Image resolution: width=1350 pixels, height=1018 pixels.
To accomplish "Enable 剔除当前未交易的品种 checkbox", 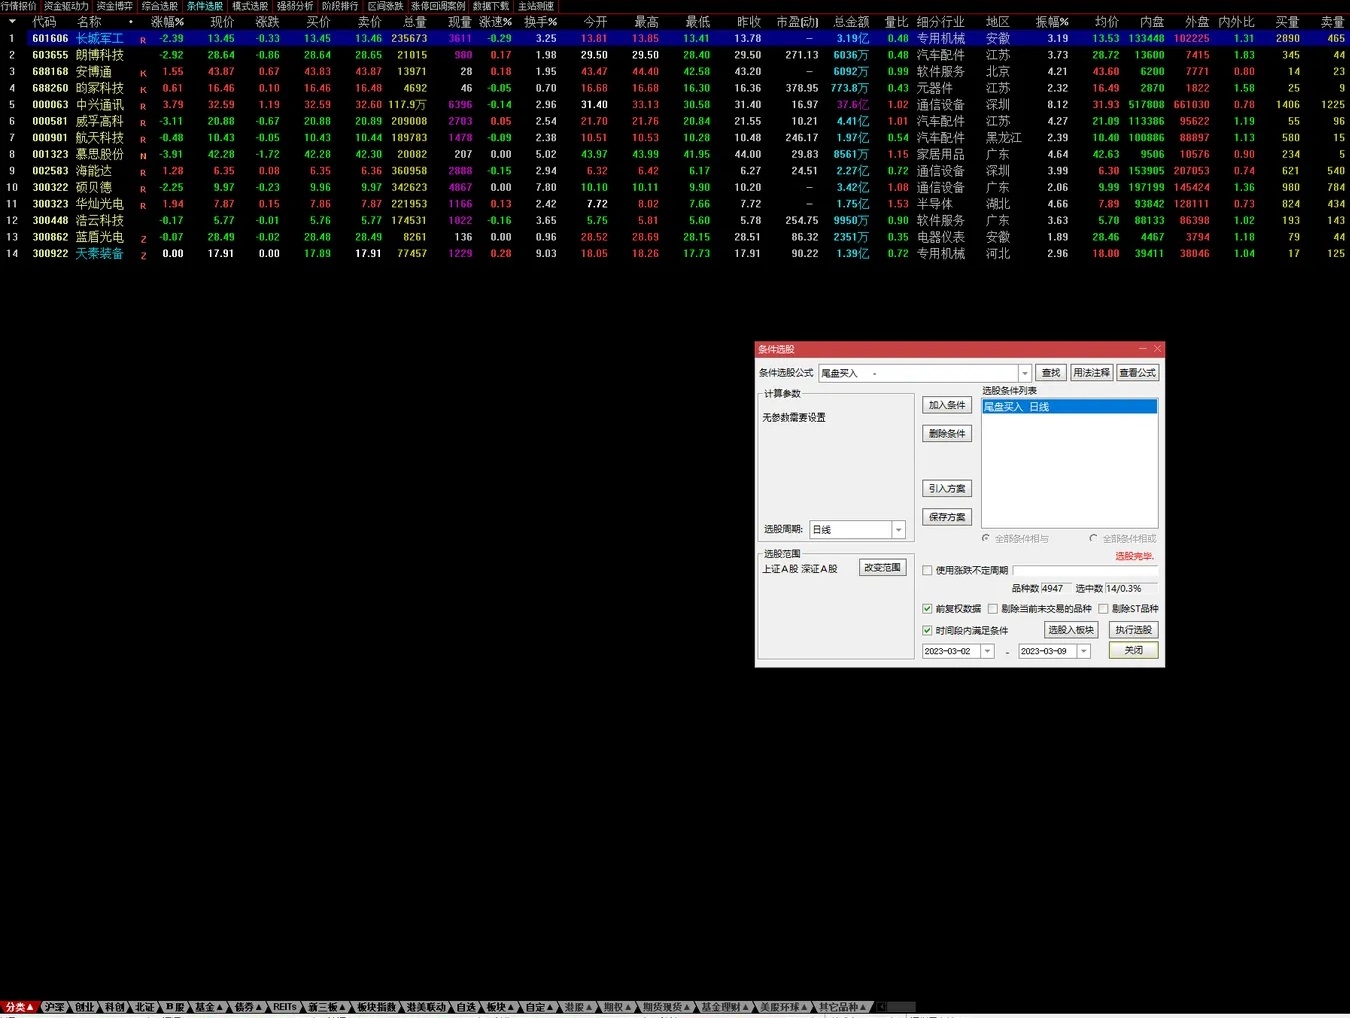I will [x=993, y=609].
